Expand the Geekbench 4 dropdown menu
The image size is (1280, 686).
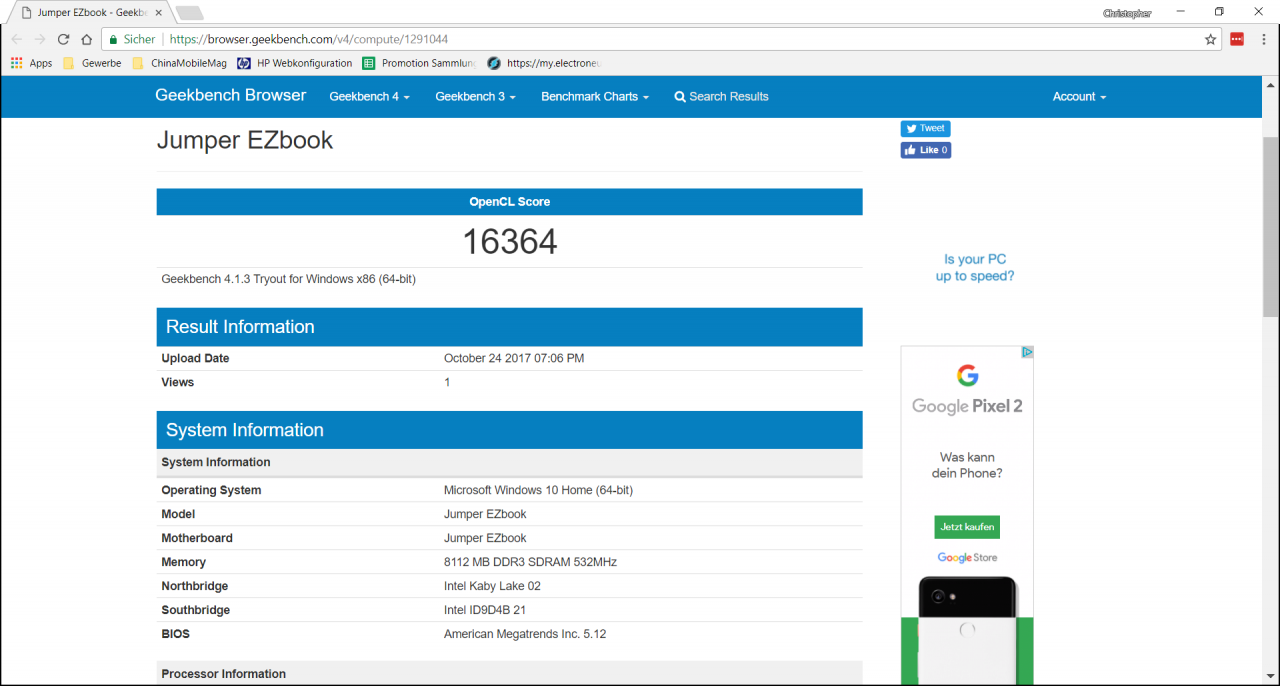[370, 97]
